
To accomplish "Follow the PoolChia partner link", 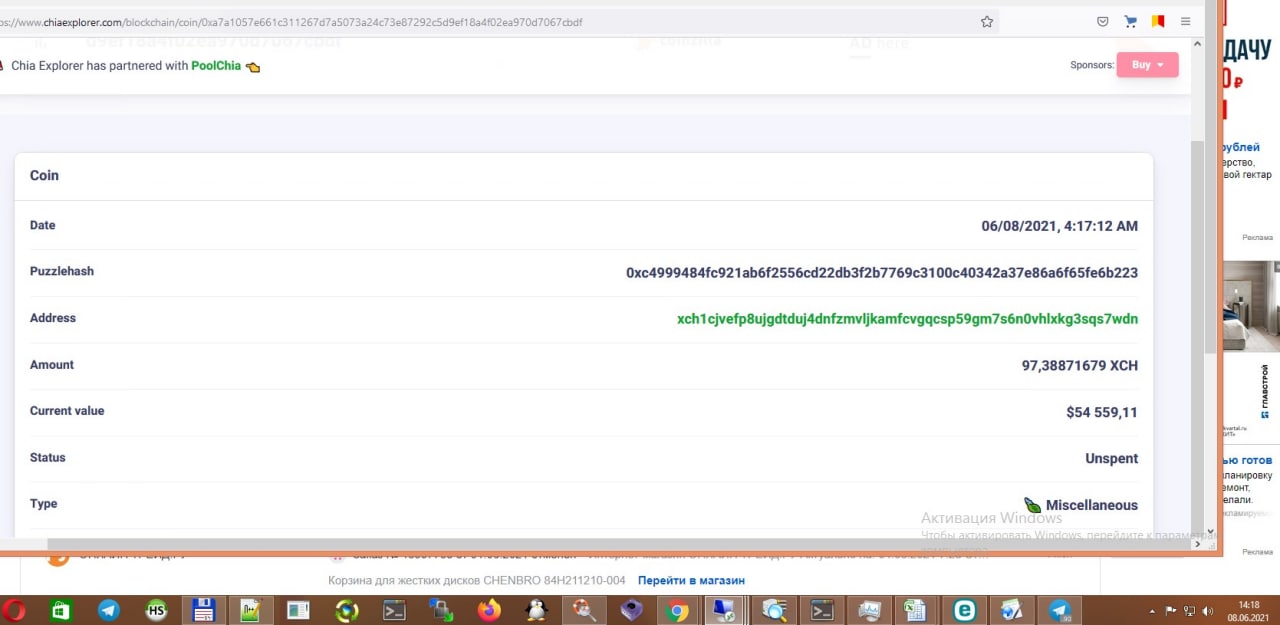I will [x=216, y=66].
